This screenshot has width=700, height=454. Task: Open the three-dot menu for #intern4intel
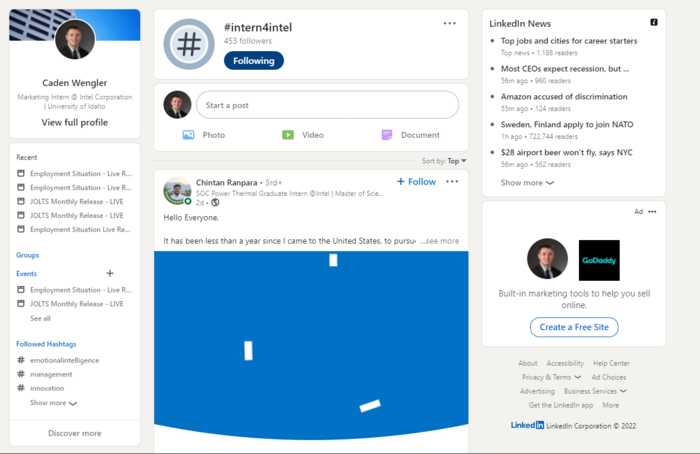(450, 23)
